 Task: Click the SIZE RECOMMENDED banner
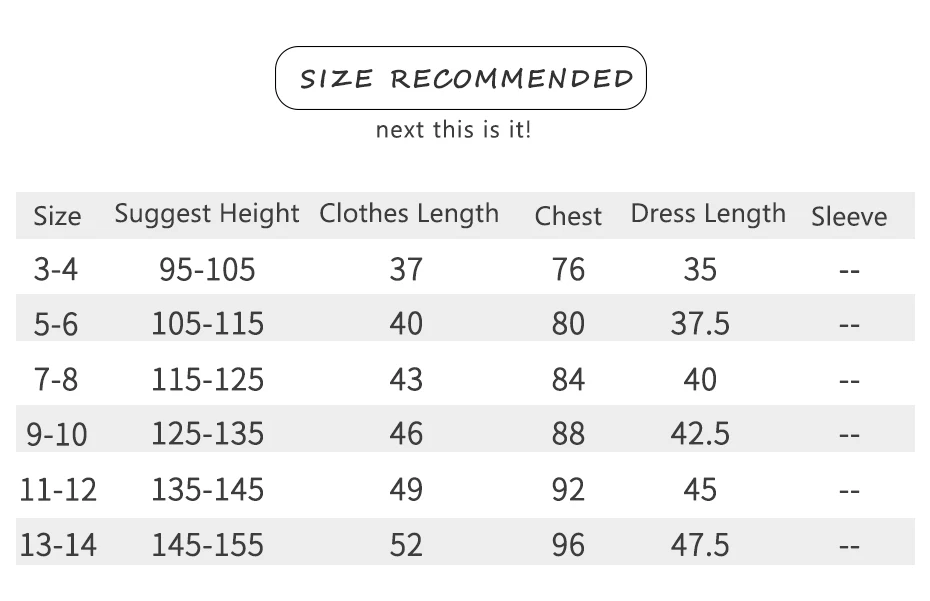461,78
